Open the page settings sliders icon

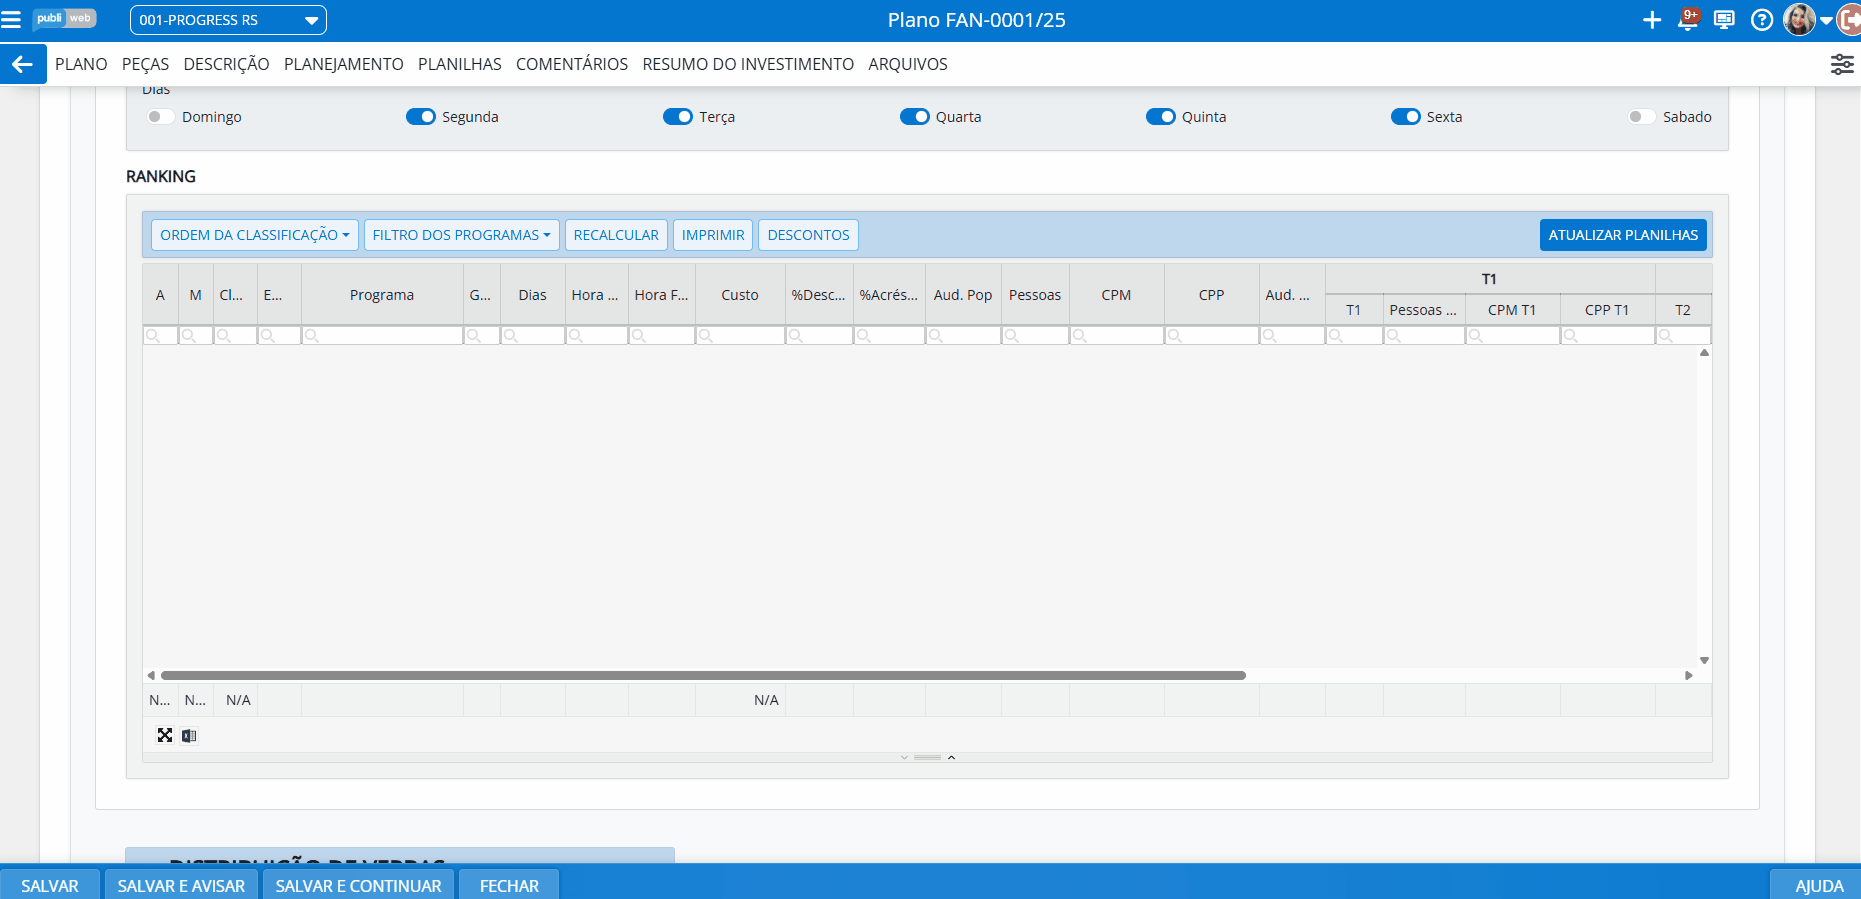(x=1841, y=64)
